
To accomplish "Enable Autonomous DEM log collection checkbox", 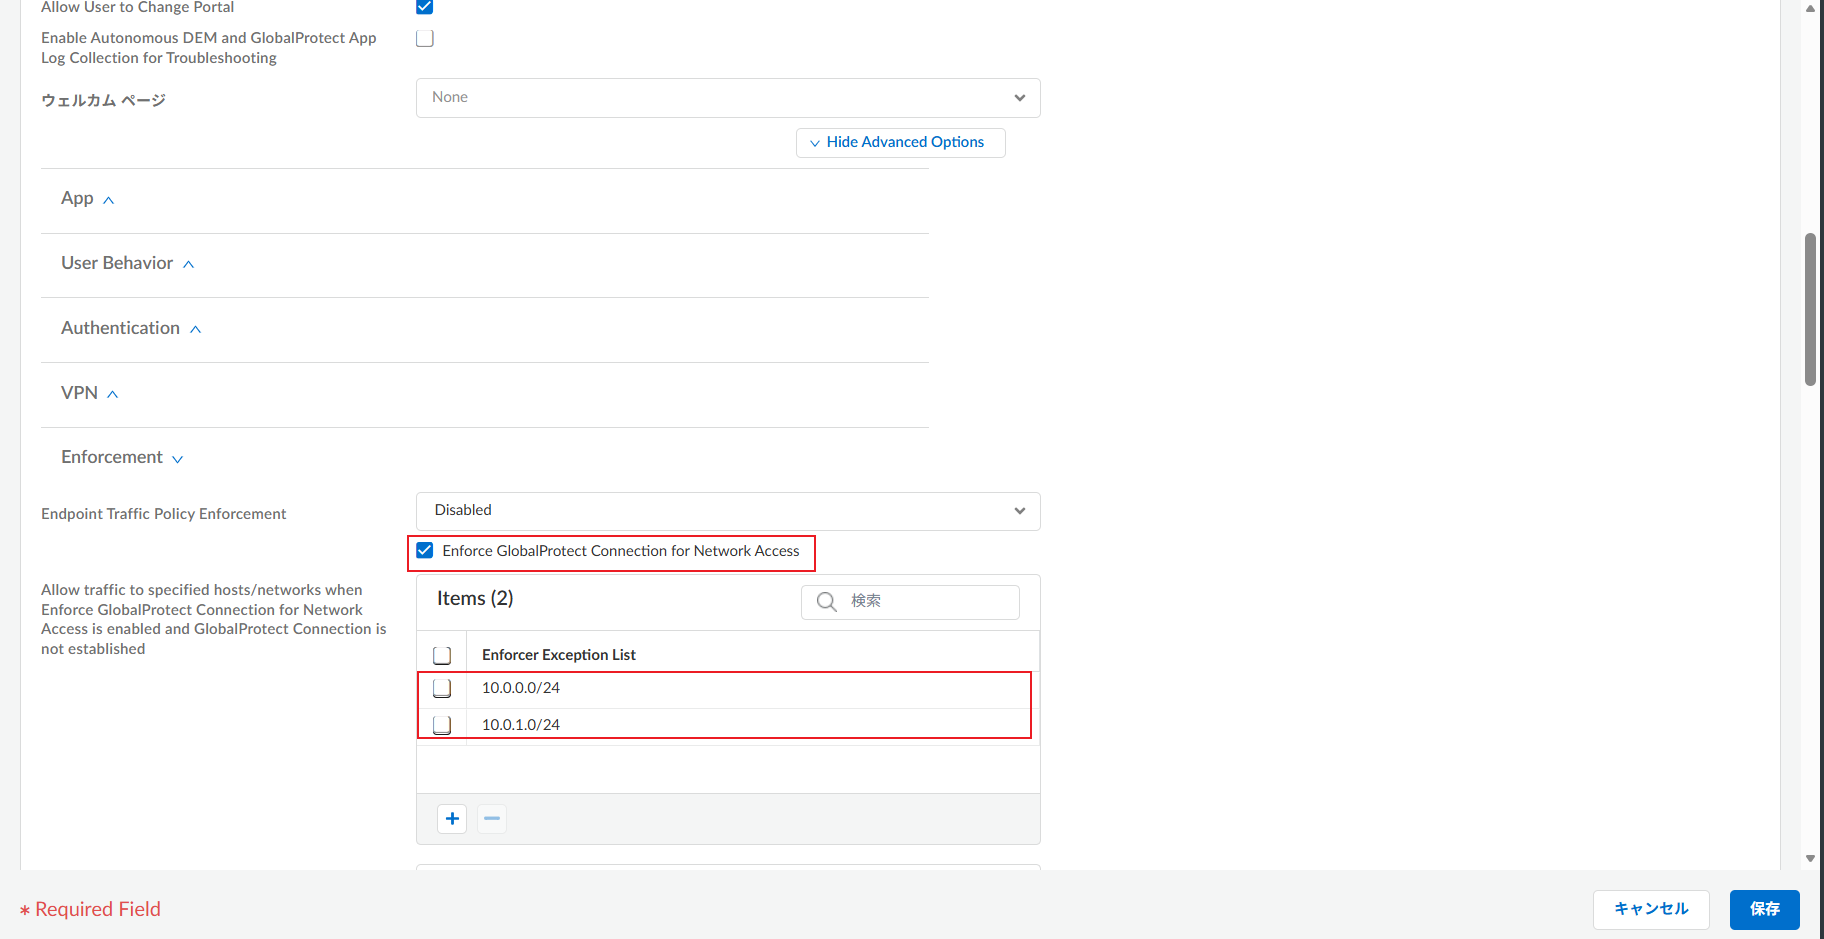I will (x=425, y=39).
